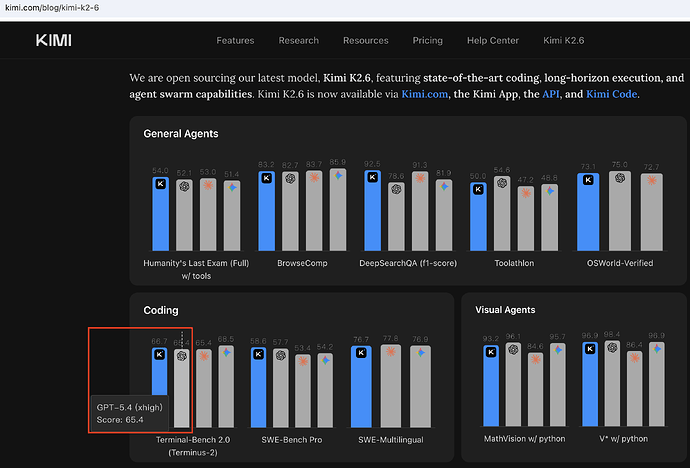Open the Features menu item
The height and width of the screenshot is (468, 690).
[x=235, y=40]
